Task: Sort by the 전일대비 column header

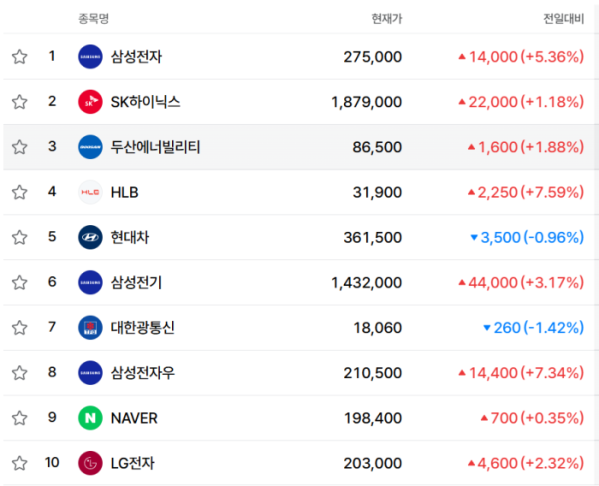Action: [x=563, y=18]
